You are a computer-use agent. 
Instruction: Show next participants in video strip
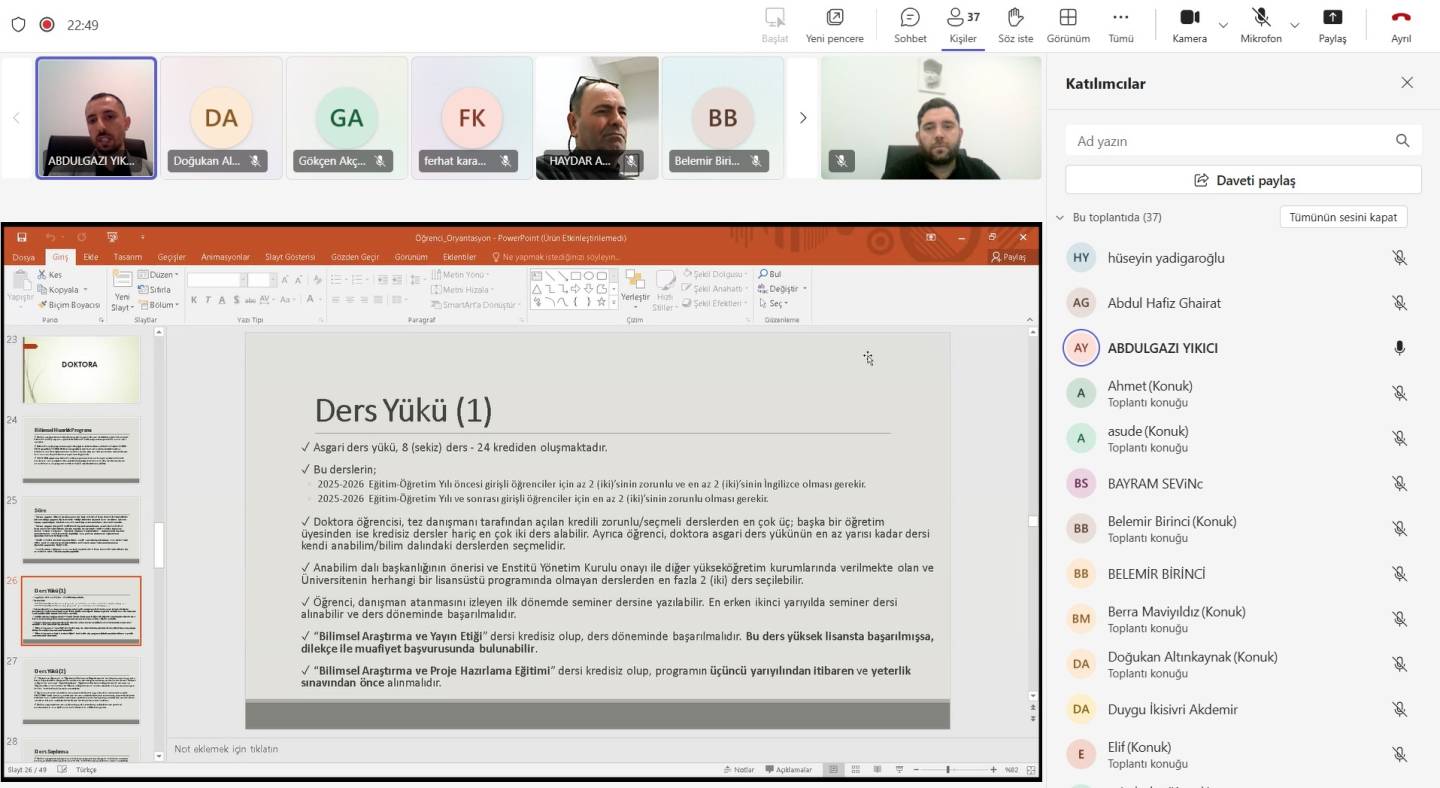point(802,118)
